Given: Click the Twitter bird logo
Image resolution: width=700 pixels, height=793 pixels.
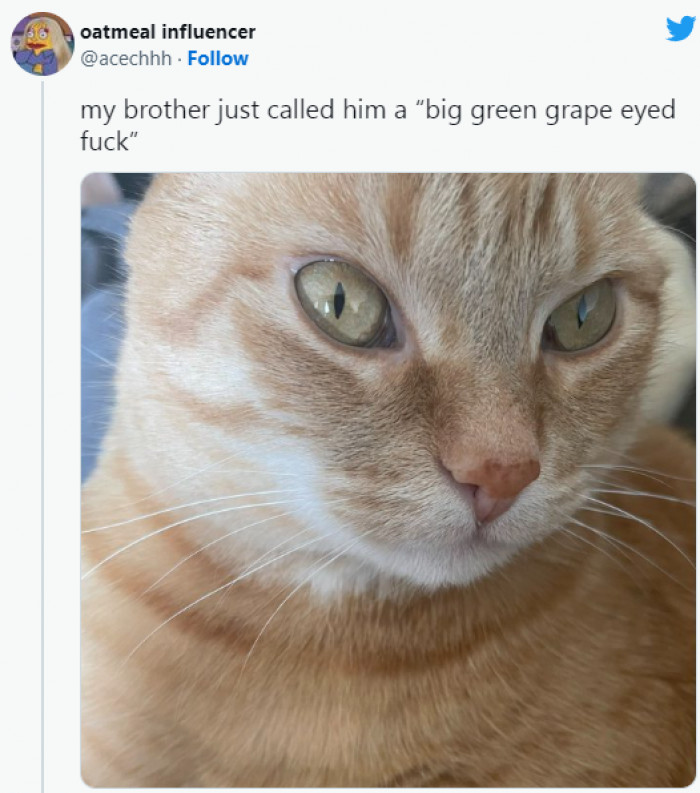Looking at the screenshot, I should click(x=680, y=28).
